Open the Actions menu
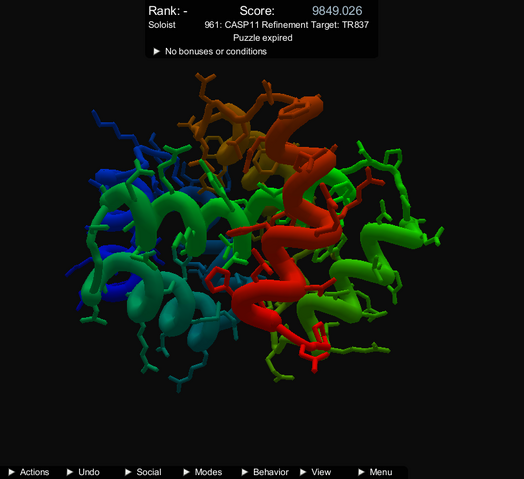 29,472
